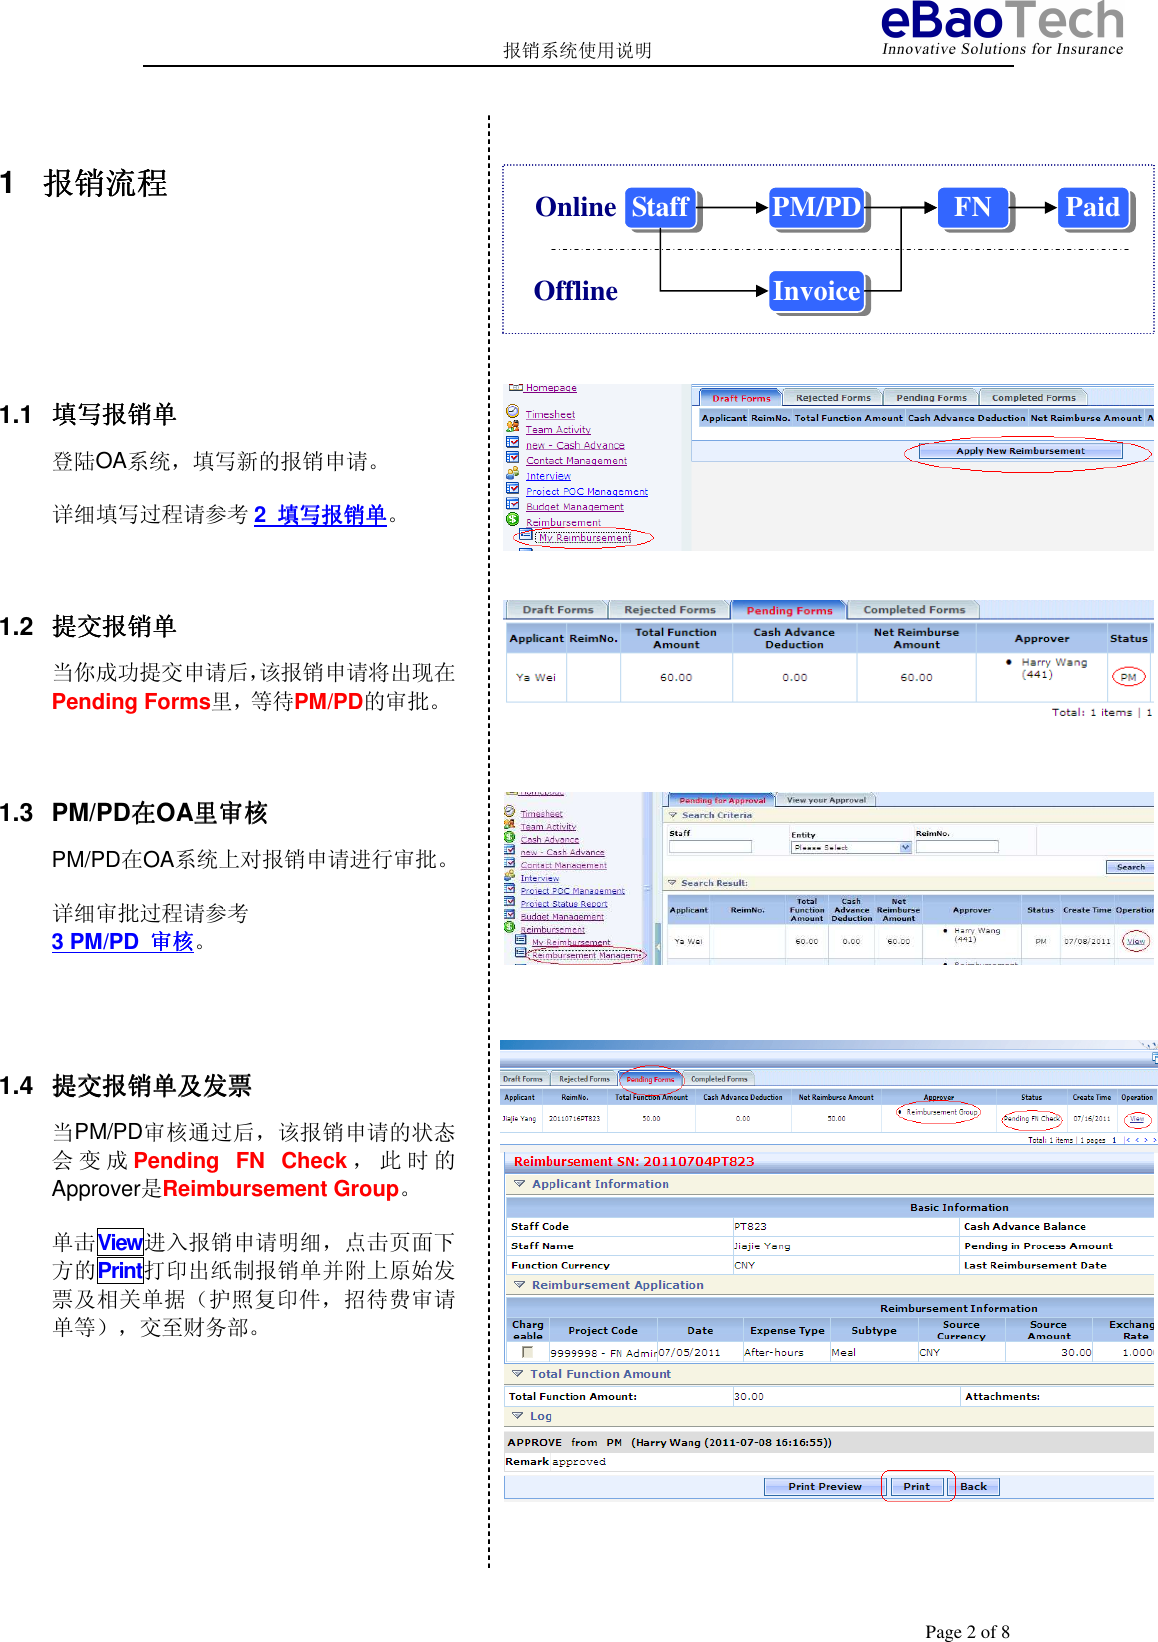This screenshot has width=1158, height=1642.
Task: Open Project Status Report link in the 1.3 sidebar
Action: point(564,904)
